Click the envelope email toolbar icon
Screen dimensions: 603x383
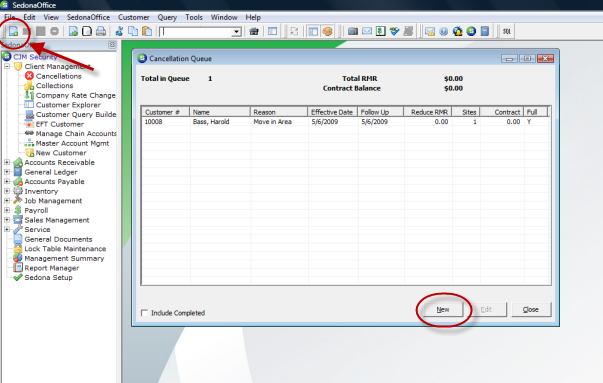click(x=367, y=31)
